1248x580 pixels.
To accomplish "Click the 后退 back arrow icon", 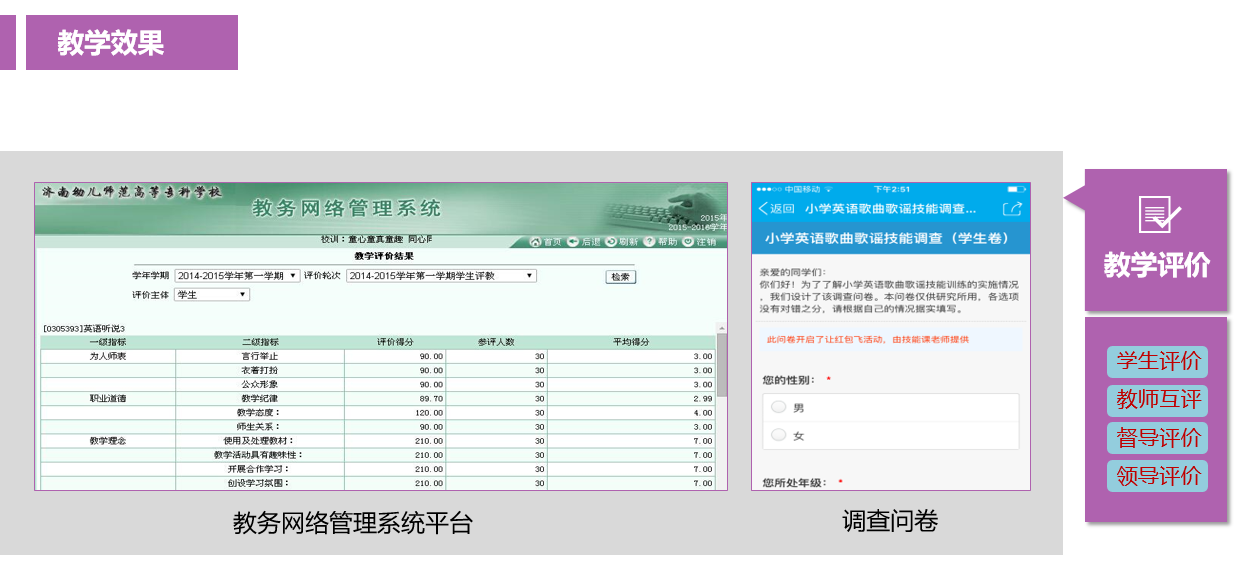I will click(x=573, y=242).
